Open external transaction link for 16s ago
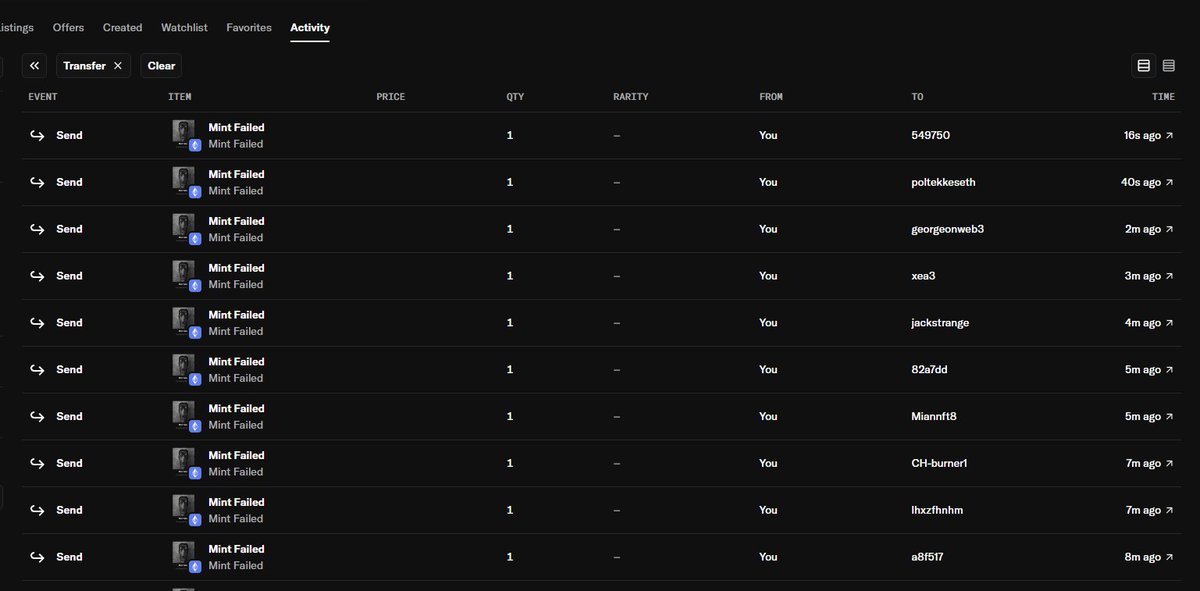The width and height of the screenshot is (1200, 591). pos(1170,135)
